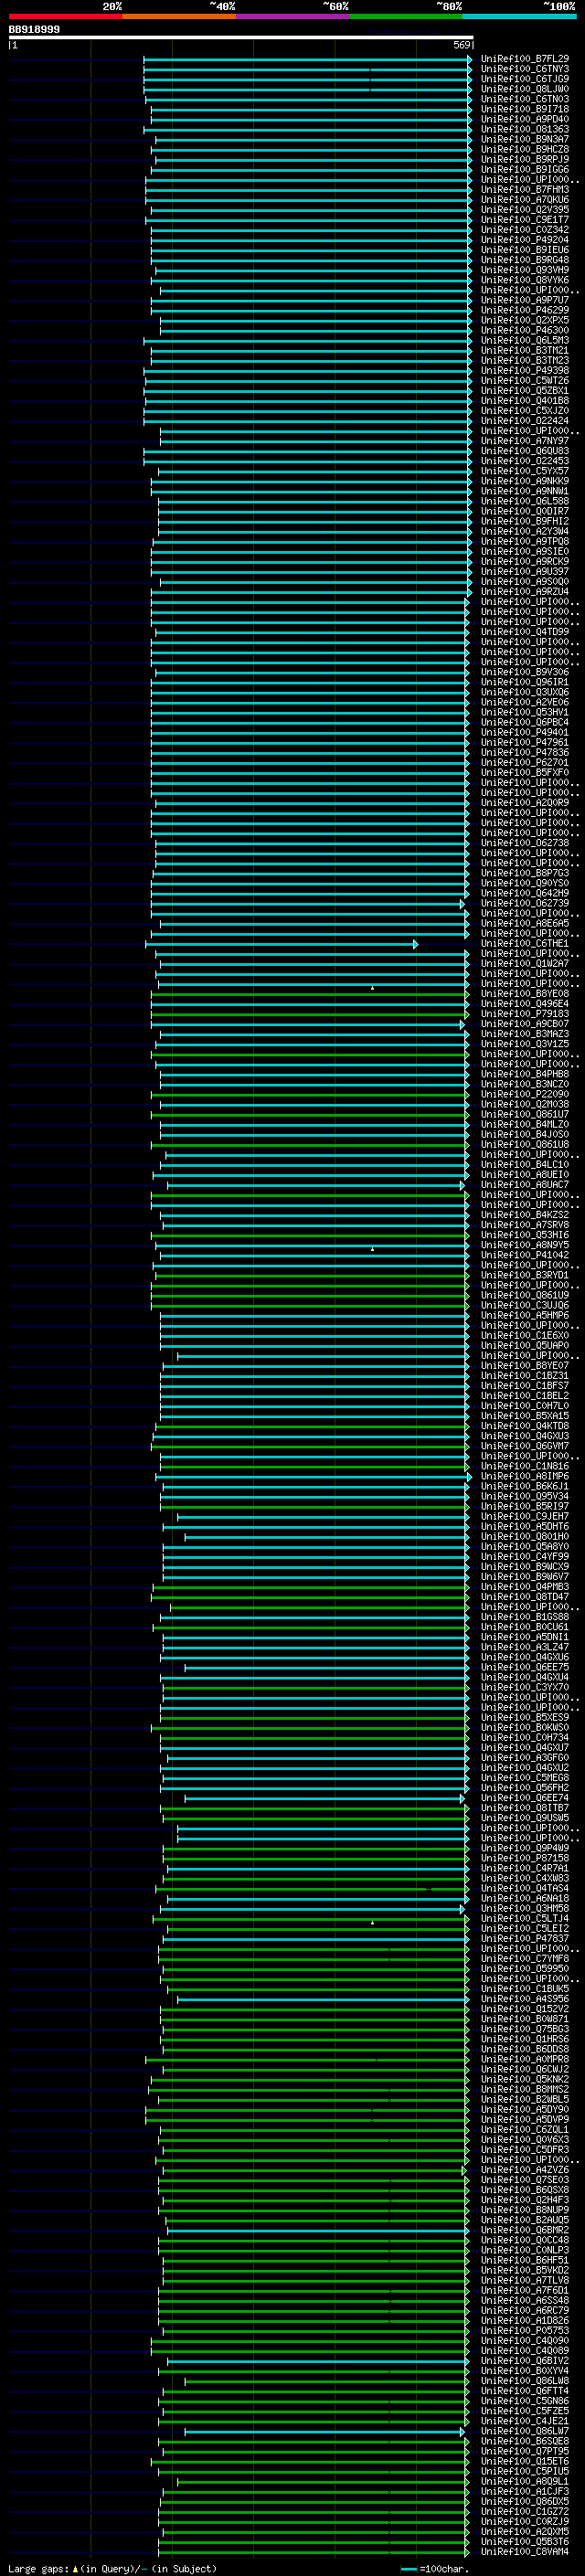Select hit label UniRef100_A1CJF3

pyautogui.click(x=525, y=2491)
